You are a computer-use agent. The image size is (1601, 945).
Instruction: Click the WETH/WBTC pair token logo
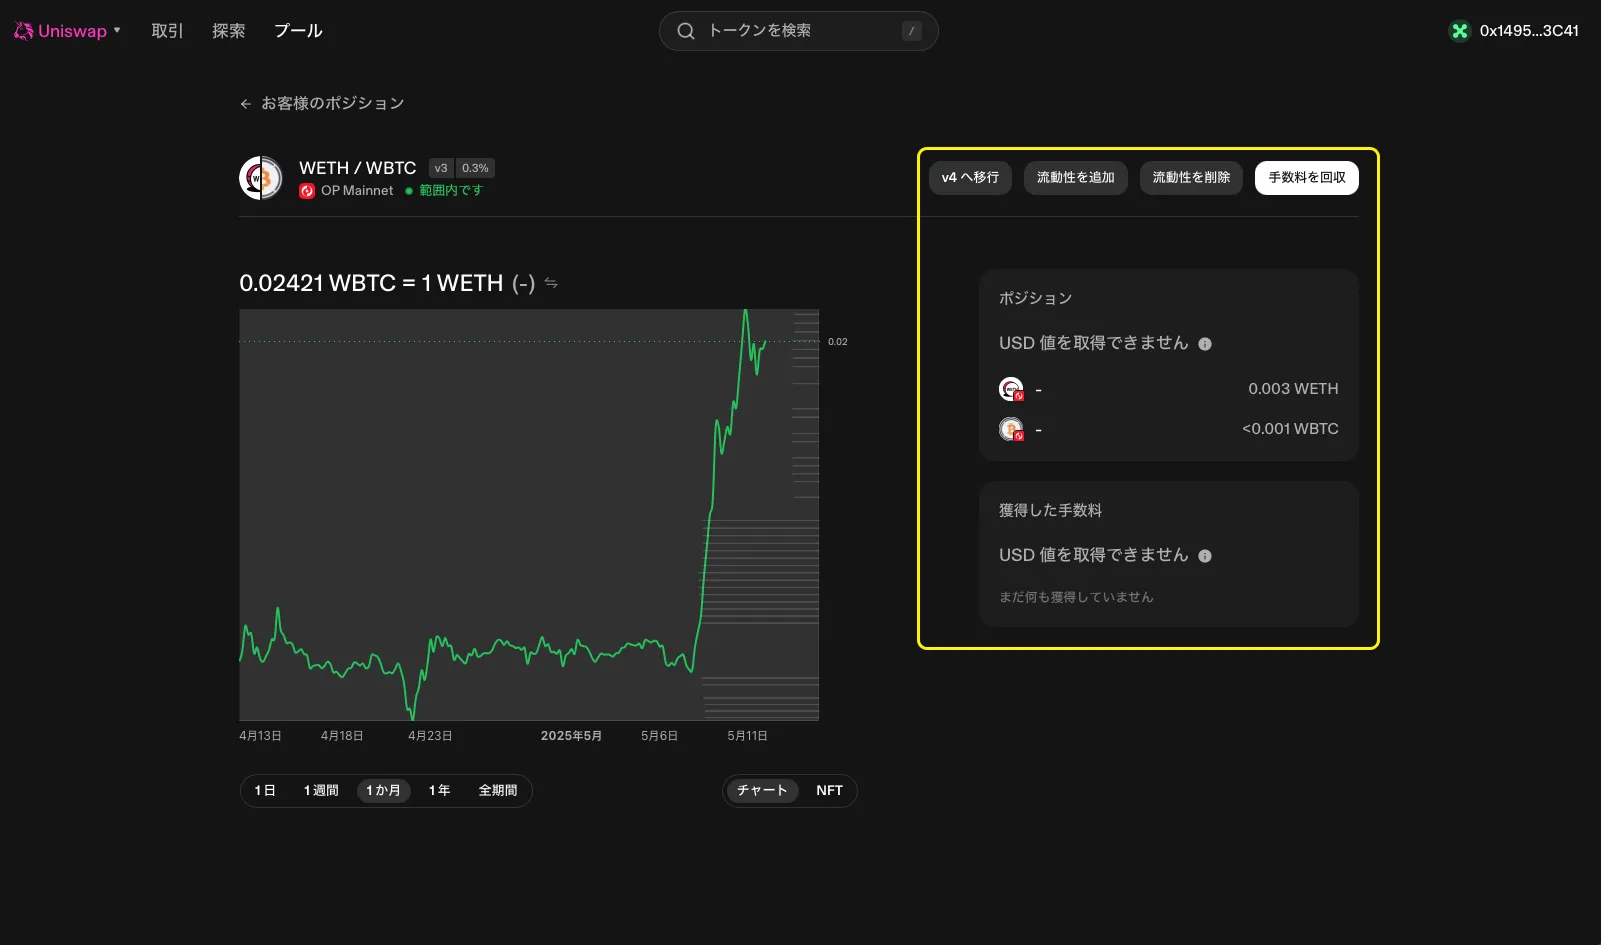[261, 178]
